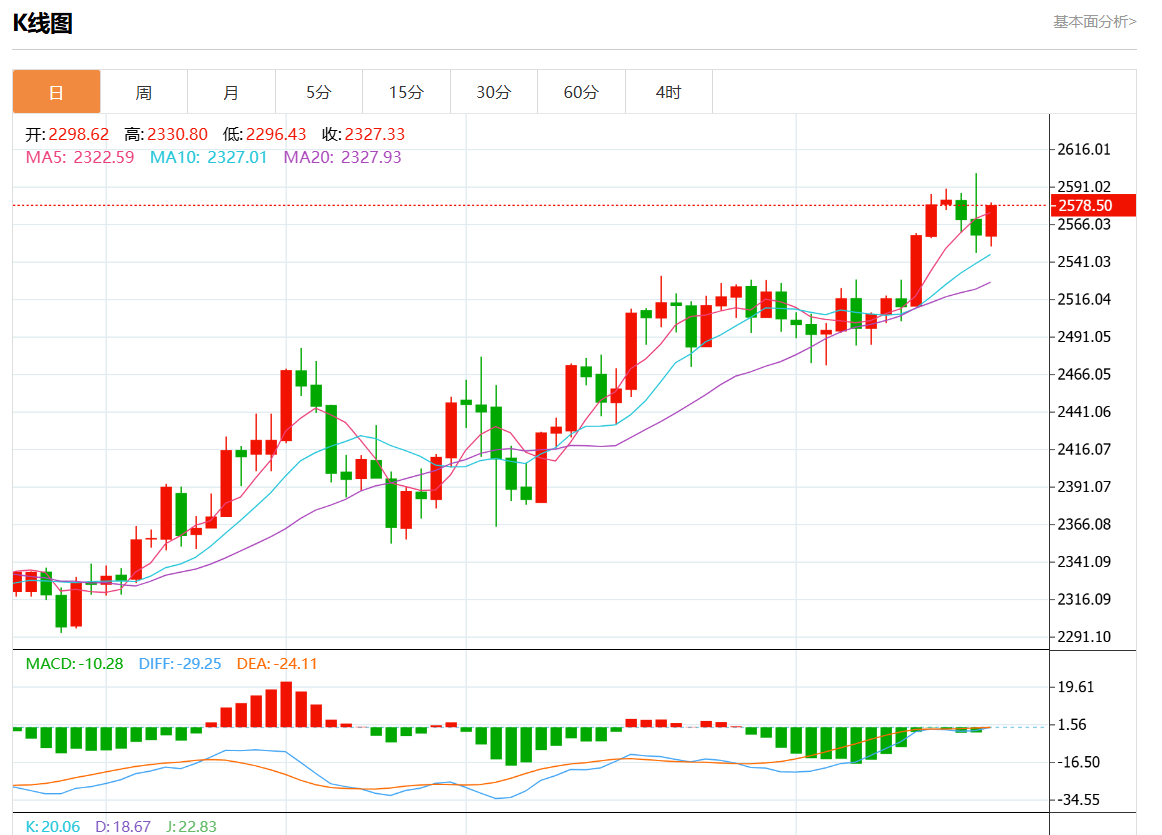Screen dimensions: 1162x835
Task: Click the MA20: 2327.93 legend
Action: (x=342, y=157)
